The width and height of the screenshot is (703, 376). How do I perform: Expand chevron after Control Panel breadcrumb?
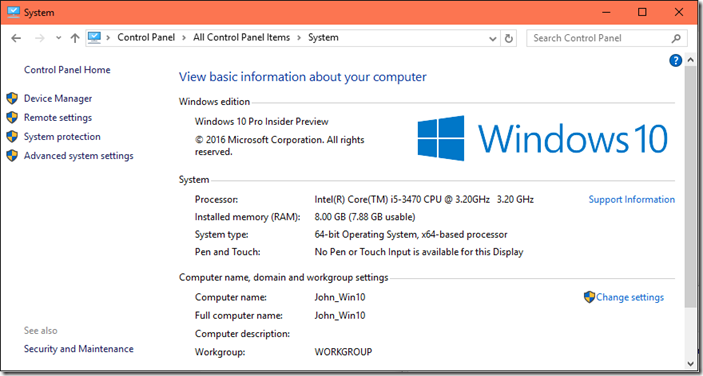[184, 38]
